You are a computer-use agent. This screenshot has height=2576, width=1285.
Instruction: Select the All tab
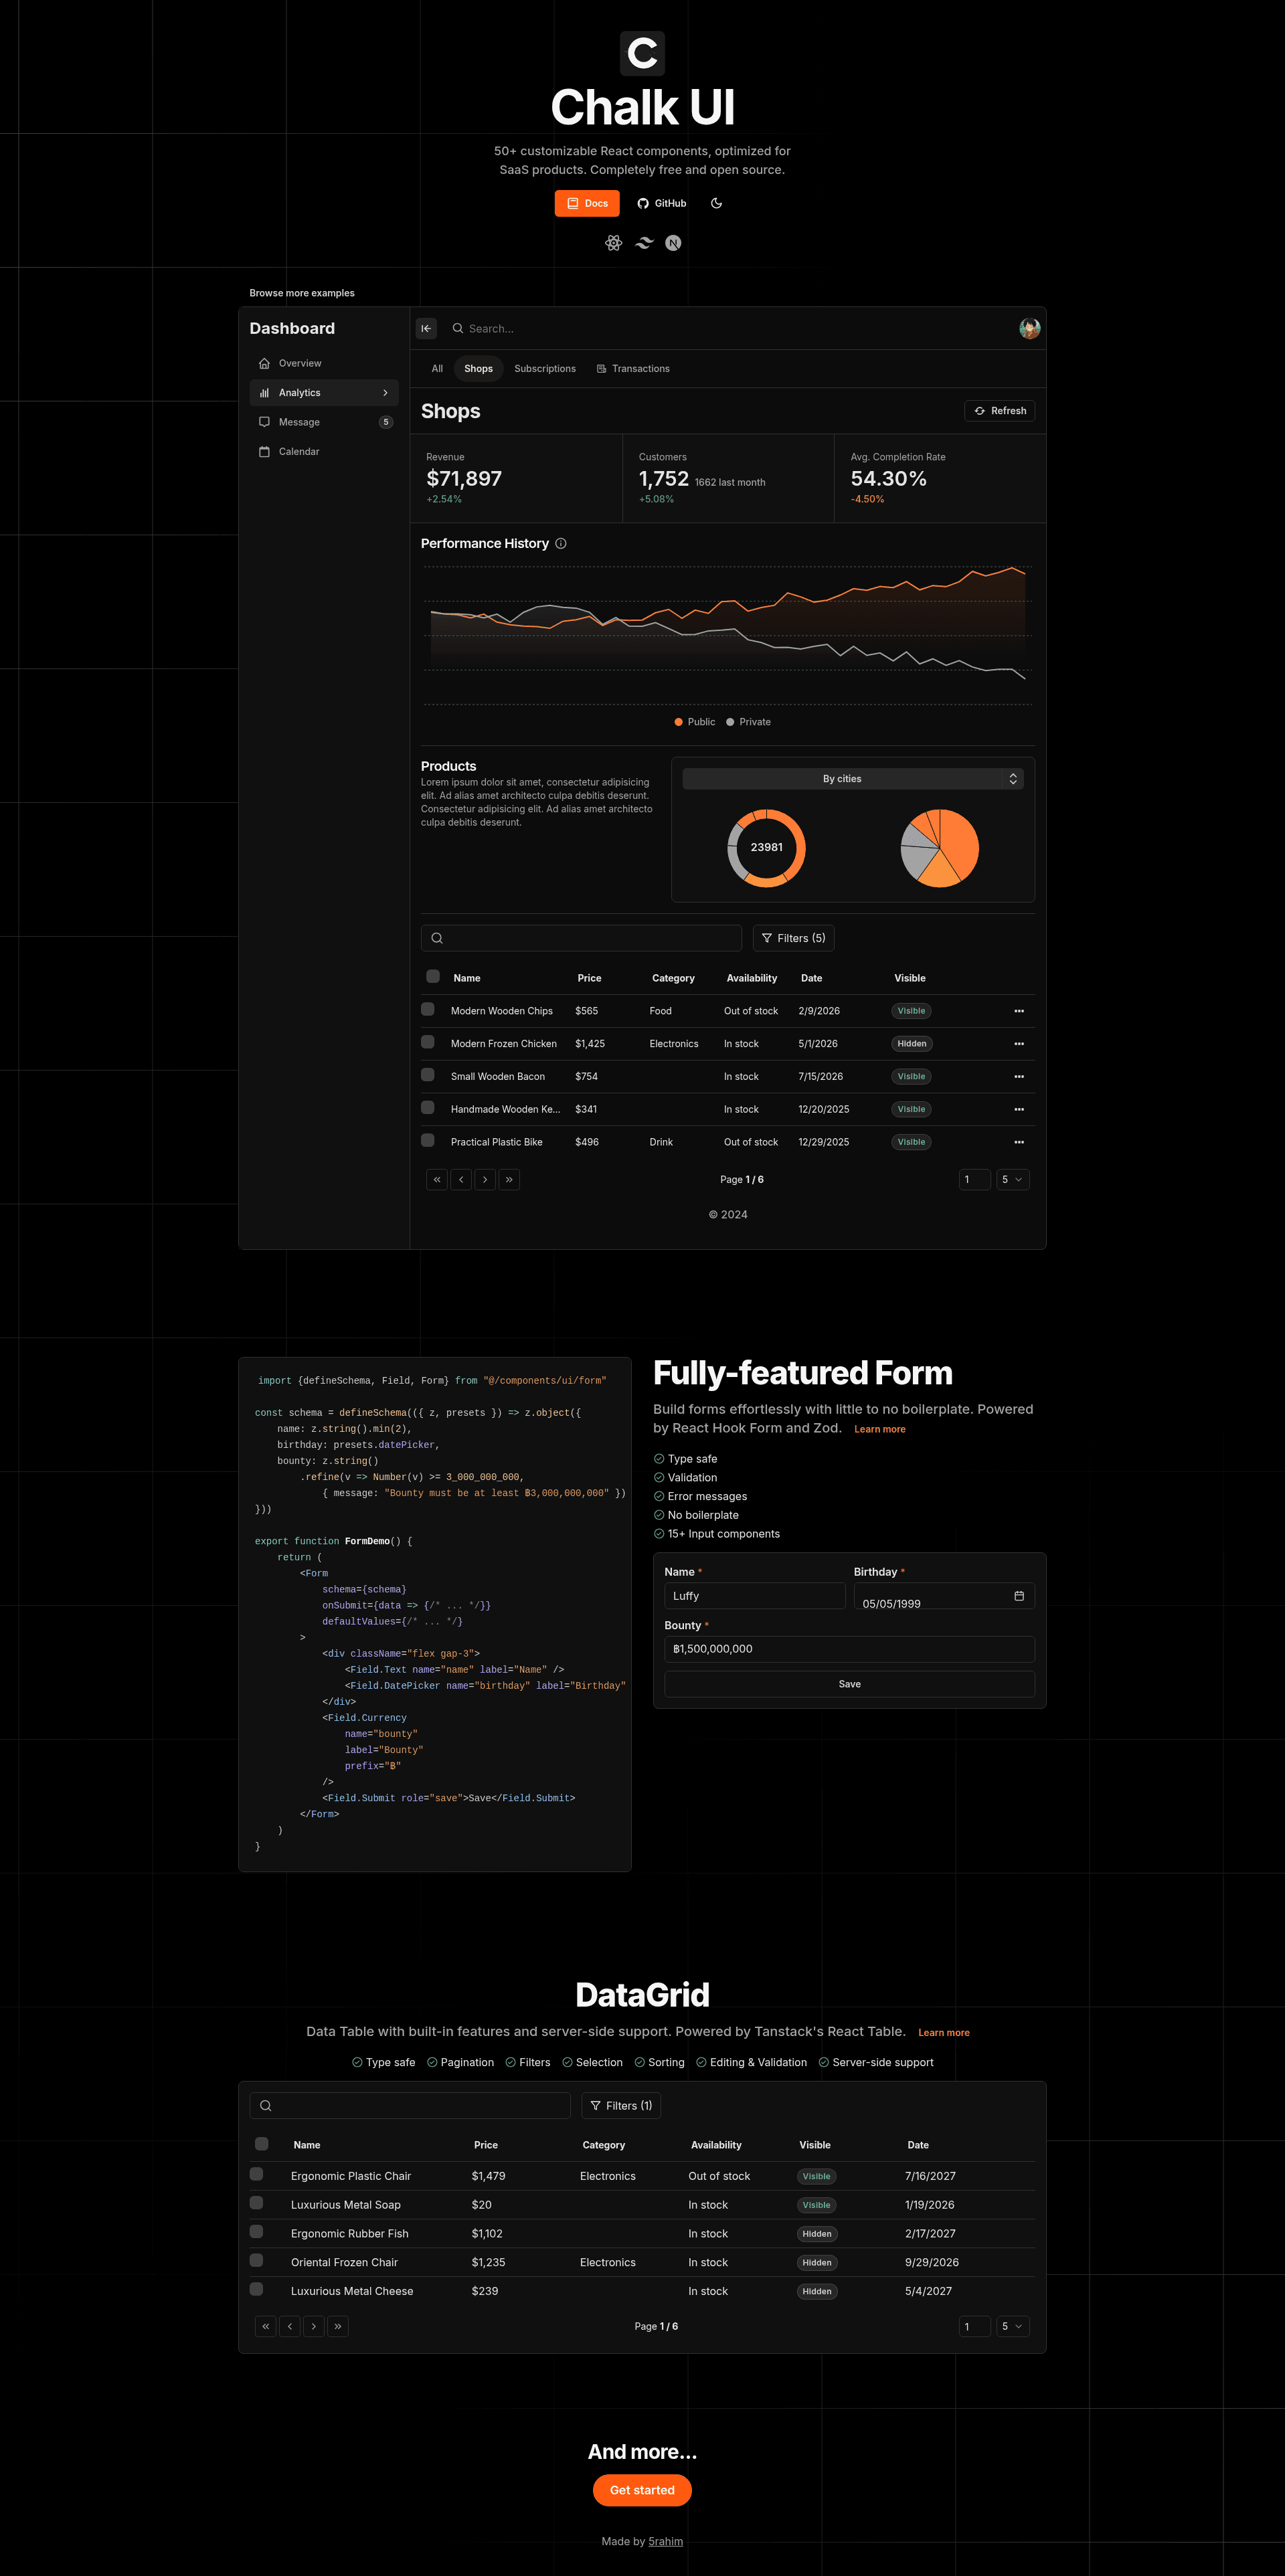coord(437,369)
